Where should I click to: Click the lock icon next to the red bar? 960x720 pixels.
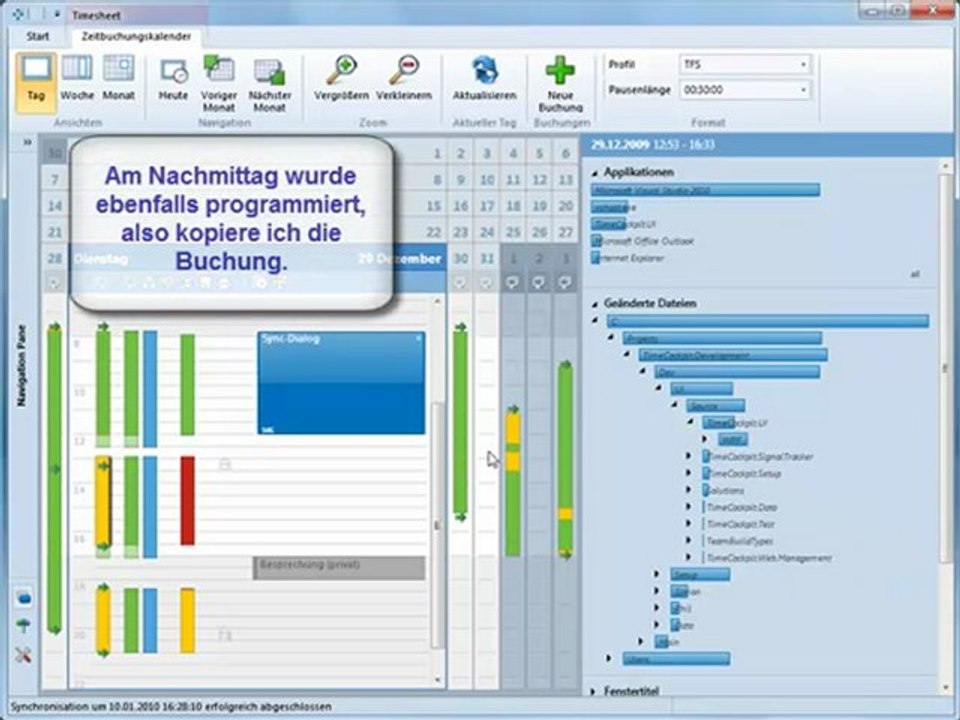(225, 465)
